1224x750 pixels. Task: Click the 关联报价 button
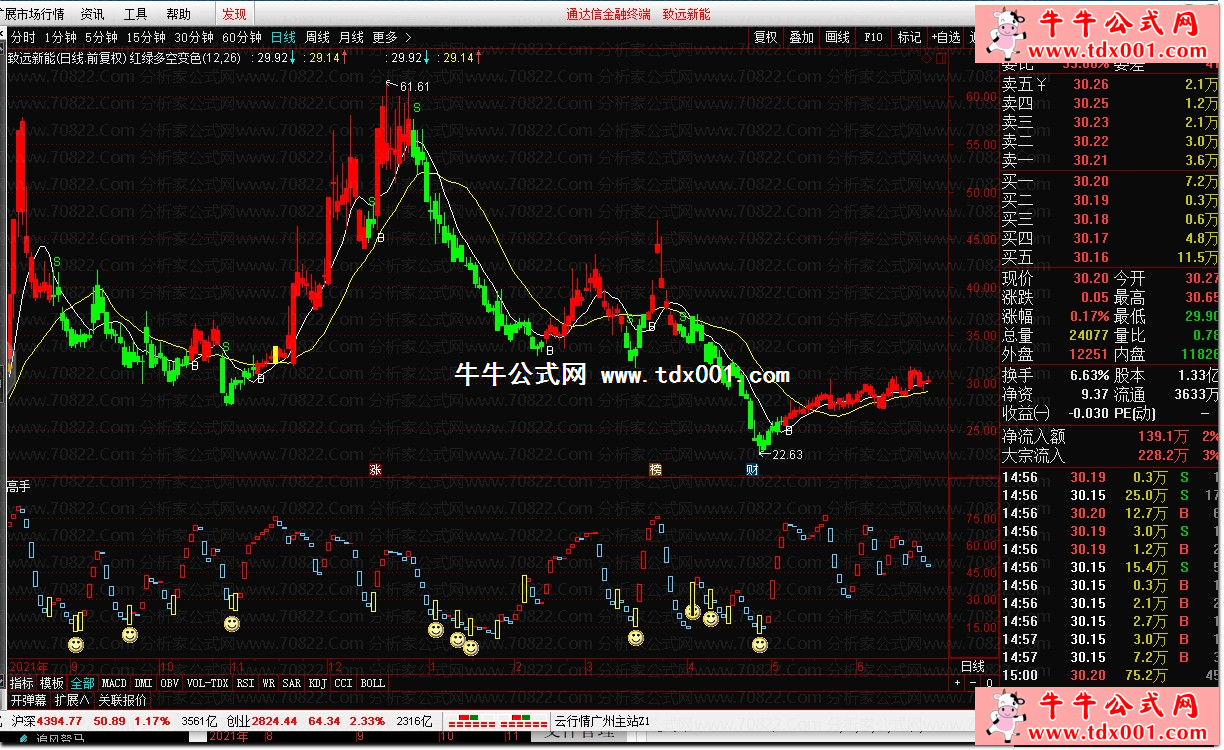pyautogui.click(x=122, y=700)
